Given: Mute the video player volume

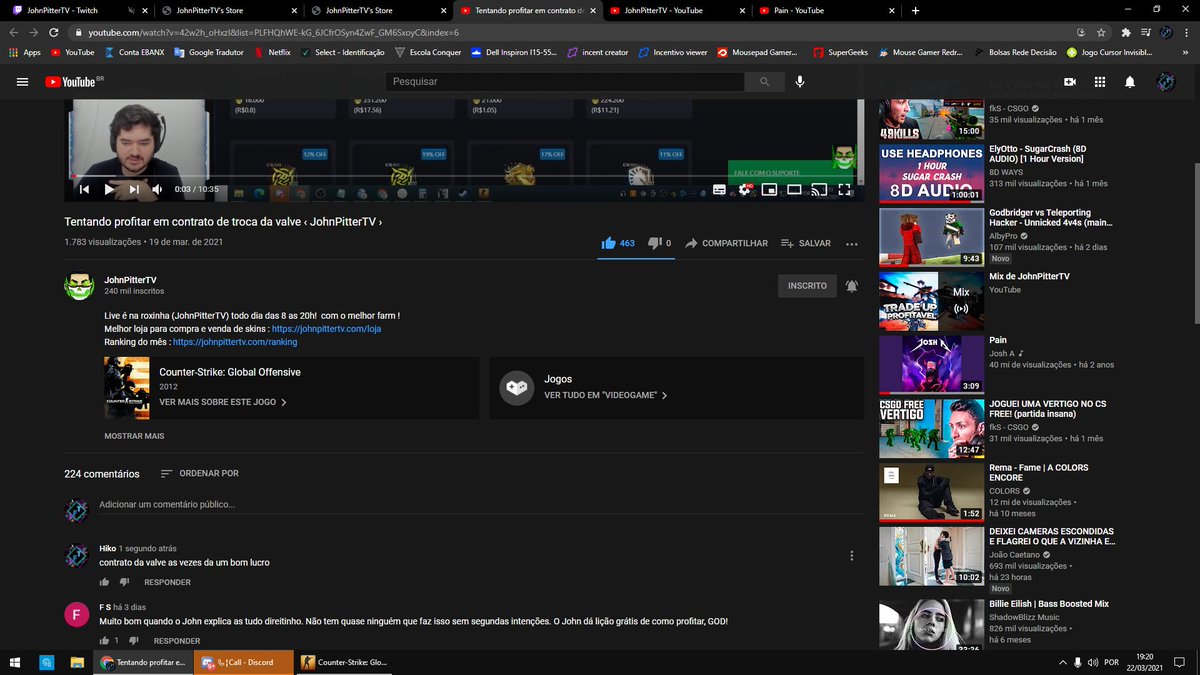Looking at the screenshot, I should pyautogui.click(x=157, y=189).
